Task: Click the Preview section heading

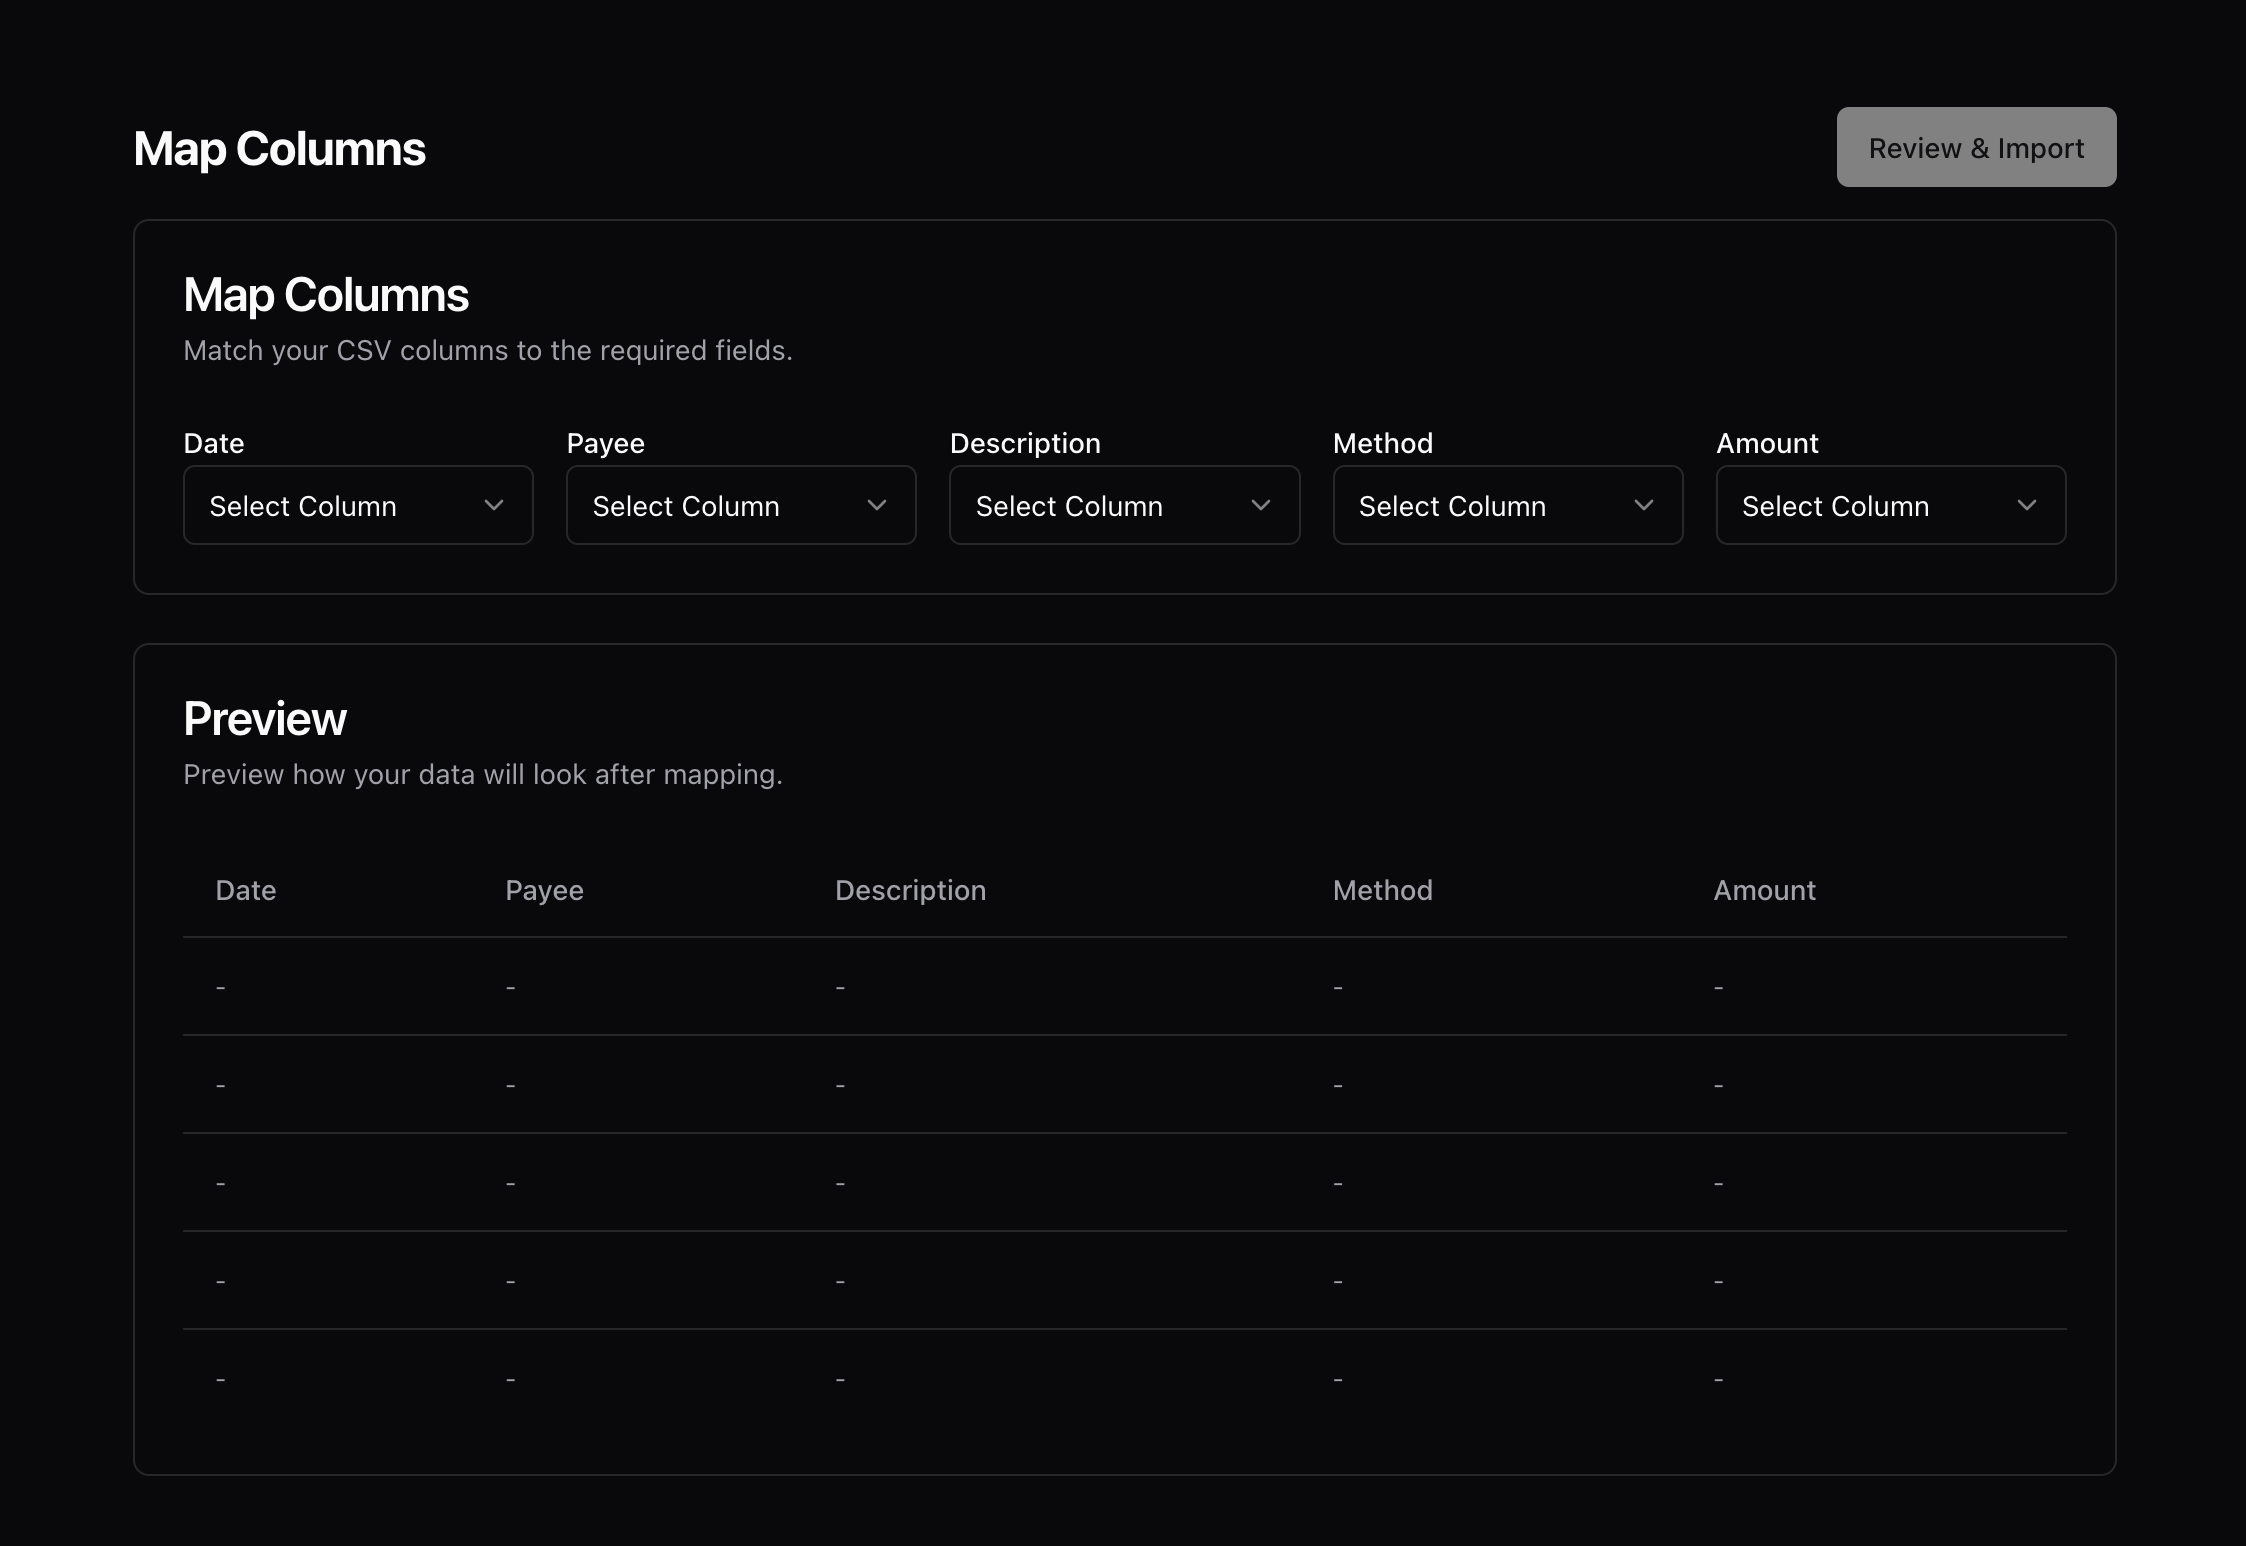Action: (265, 718)
